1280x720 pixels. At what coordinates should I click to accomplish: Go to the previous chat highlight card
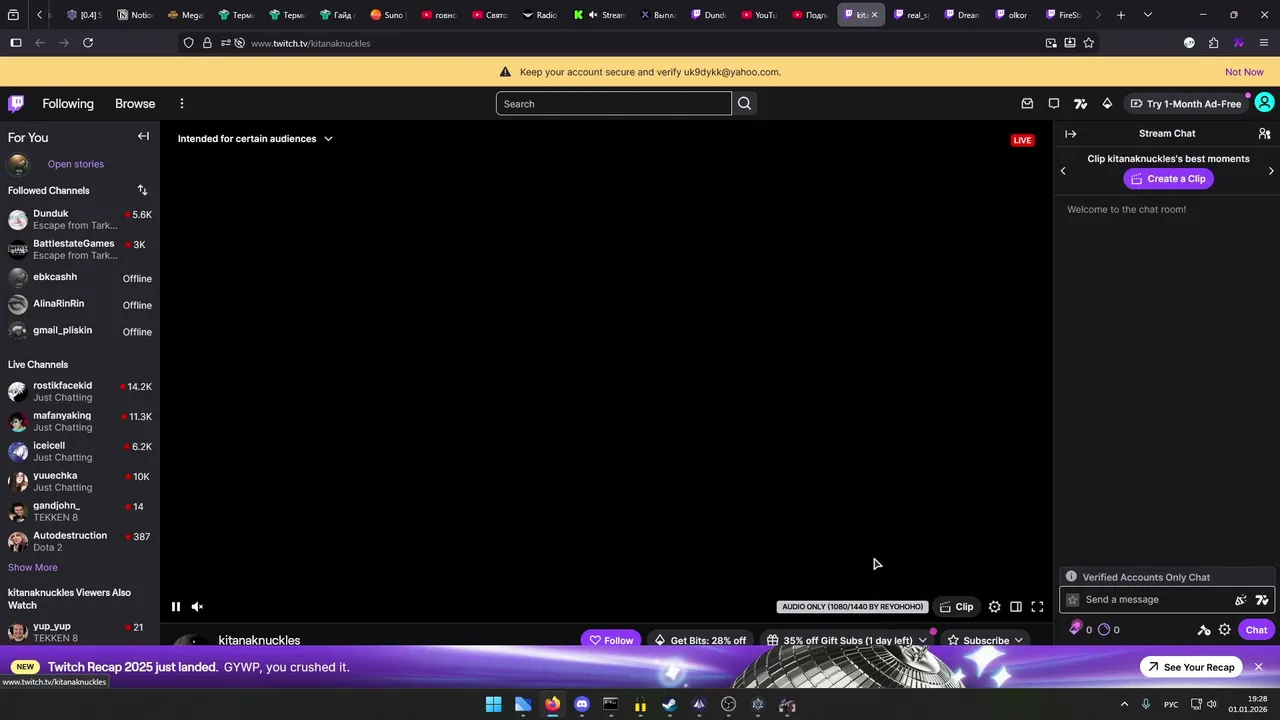[1063, 171]
